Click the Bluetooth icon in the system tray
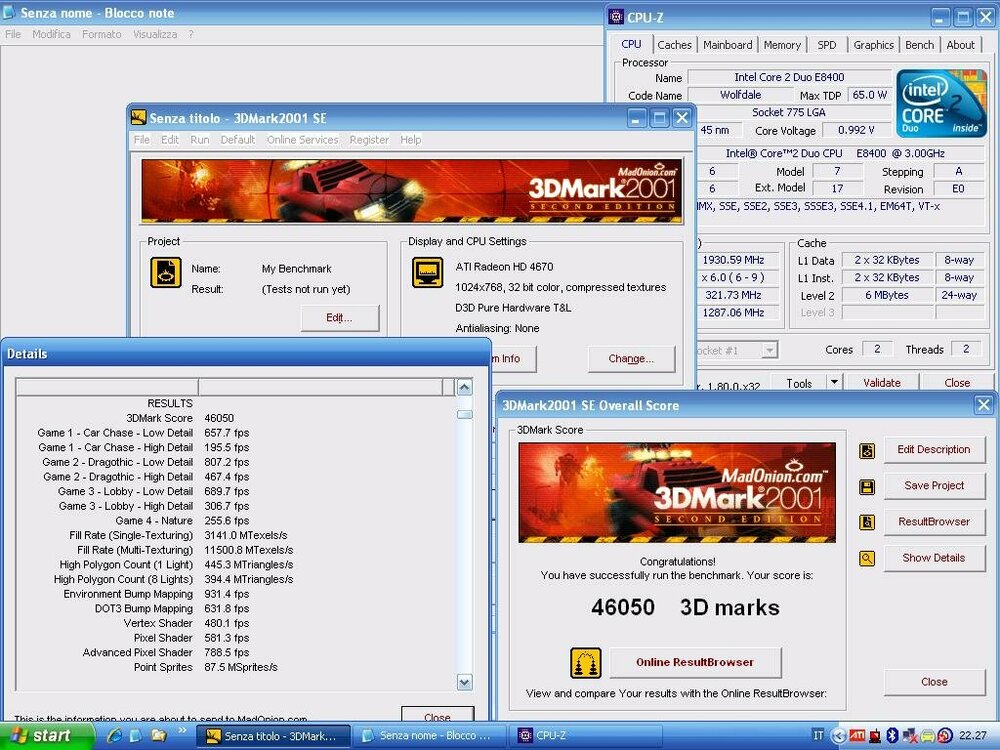Image resolution: width=1000 pixels, height=750 pixels. 892,736
